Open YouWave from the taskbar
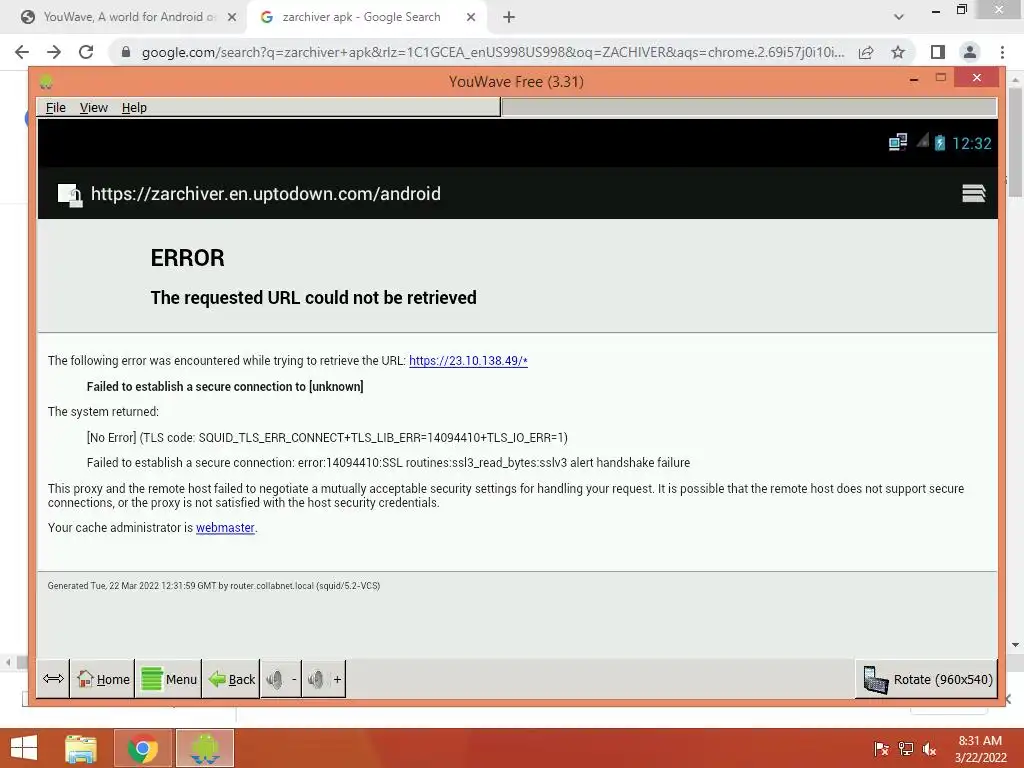The width and height of the screenshot is (1024, 768). [x=204, y=748]
